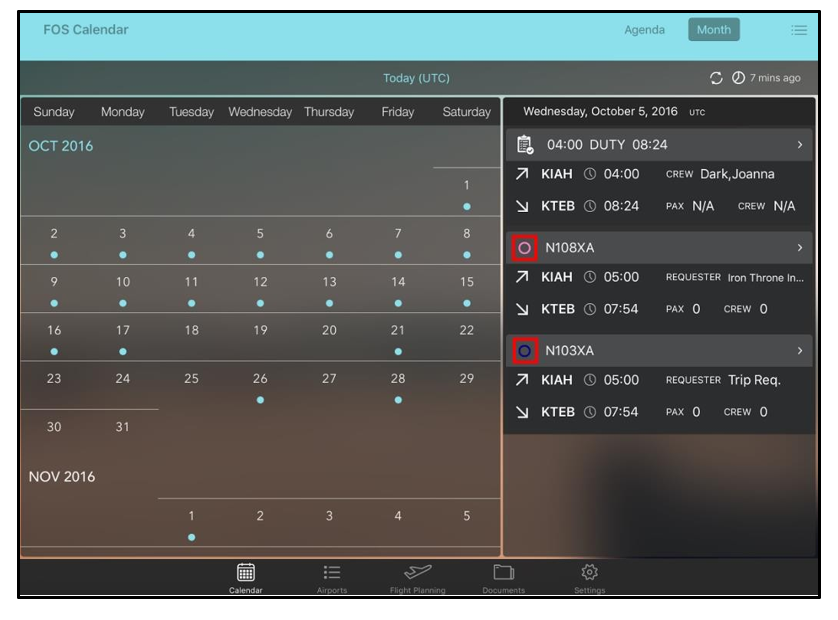Click the duty clipboard icon
Viewport: 838px width, 620px height.
[x=525, y=145]
